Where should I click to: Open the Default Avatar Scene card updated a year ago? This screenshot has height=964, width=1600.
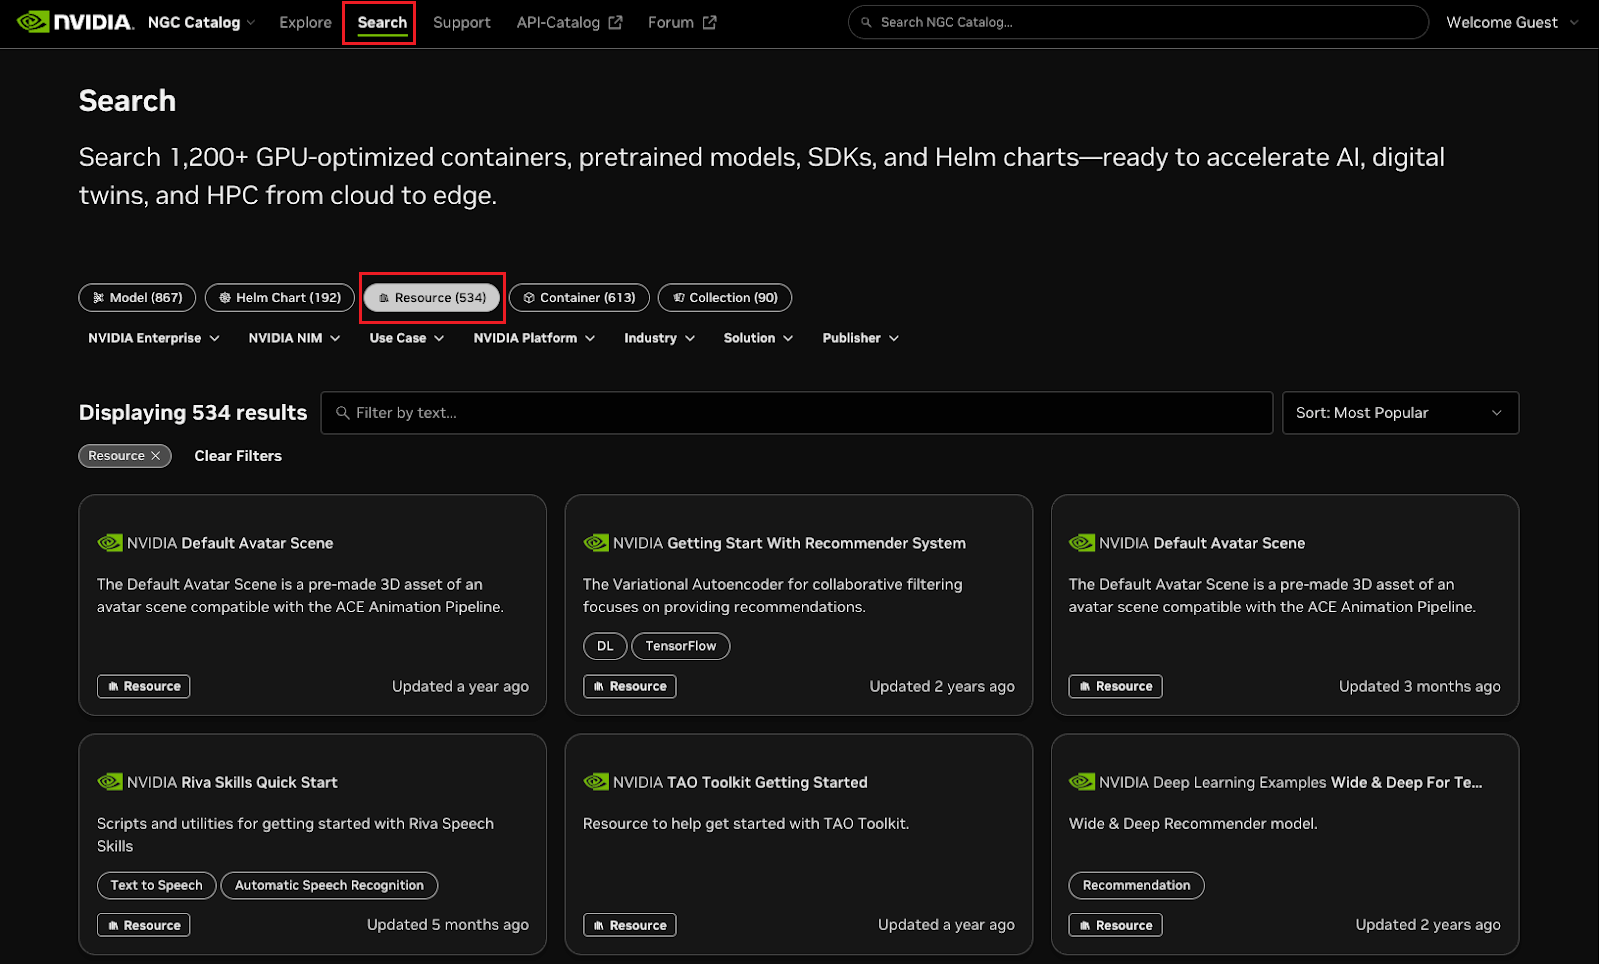pyautogui.click(x=312, y=605)
